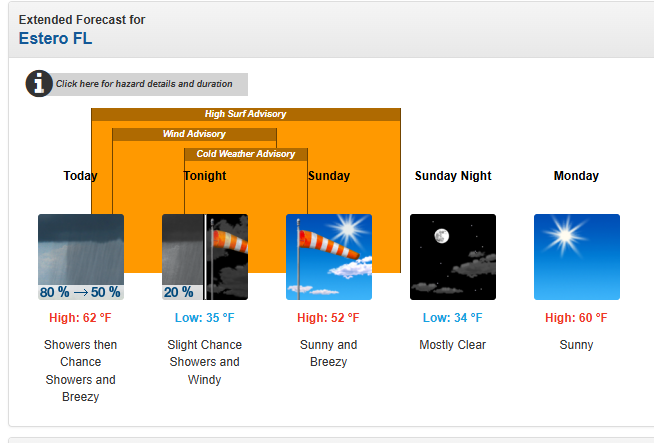The width and height of the screenshot is (654, 443).
Task: Open the Wind Advisory banner
Action: [x=194, y=134]
